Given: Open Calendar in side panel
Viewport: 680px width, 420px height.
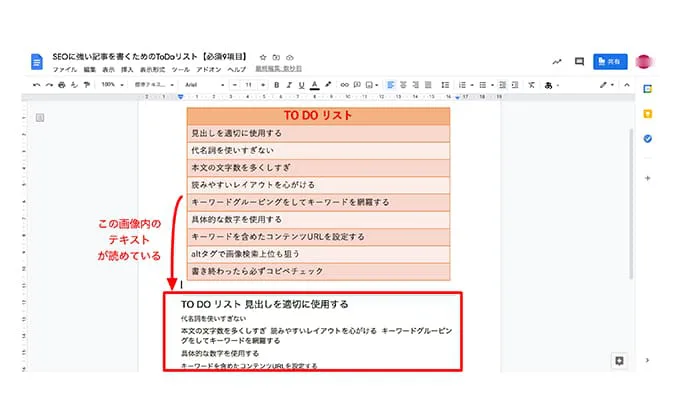Looking at the screenshot, I should [647, 89].
